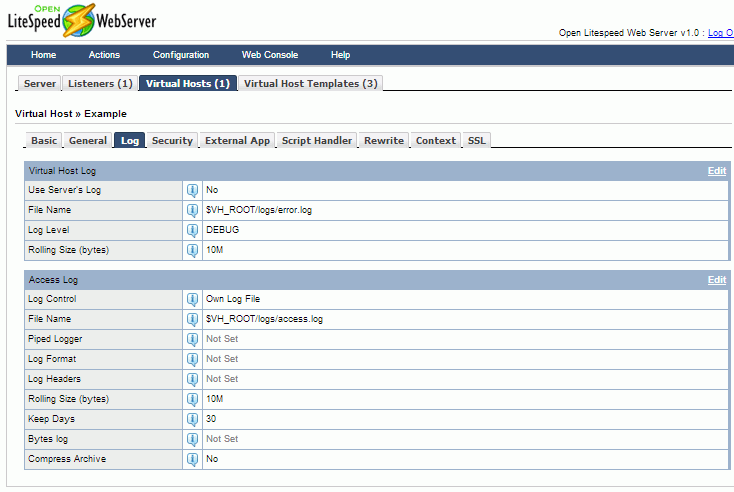Show help for Virtual Host Log Rolling Size

[192, 250]
